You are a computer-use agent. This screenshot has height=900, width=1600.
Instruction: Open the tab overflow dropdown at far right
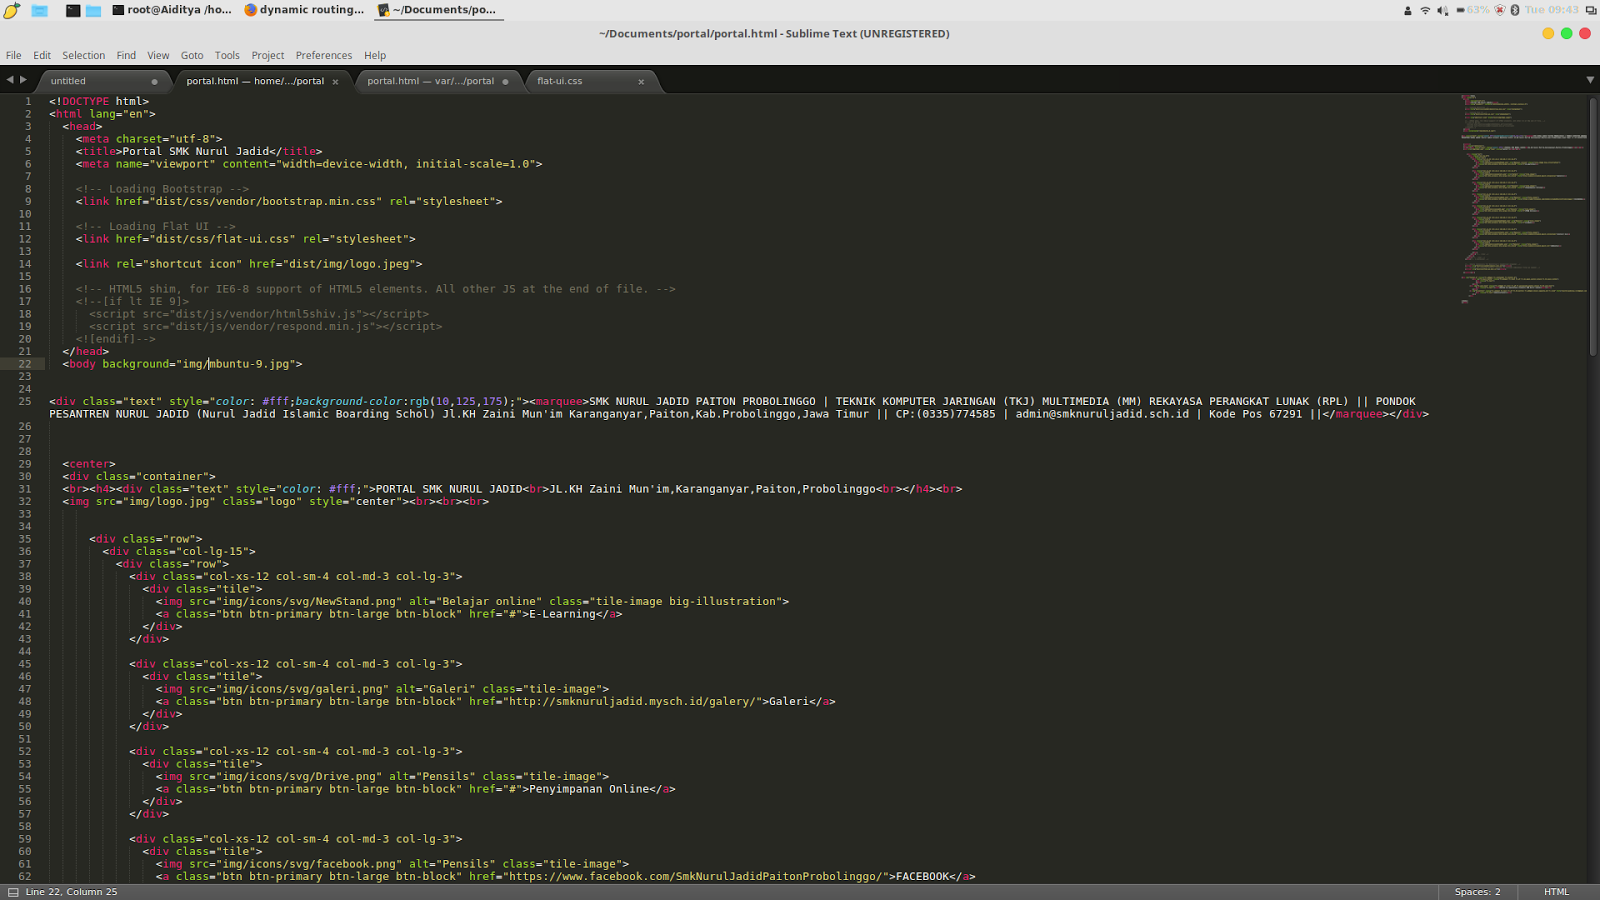click(1590, 80)
